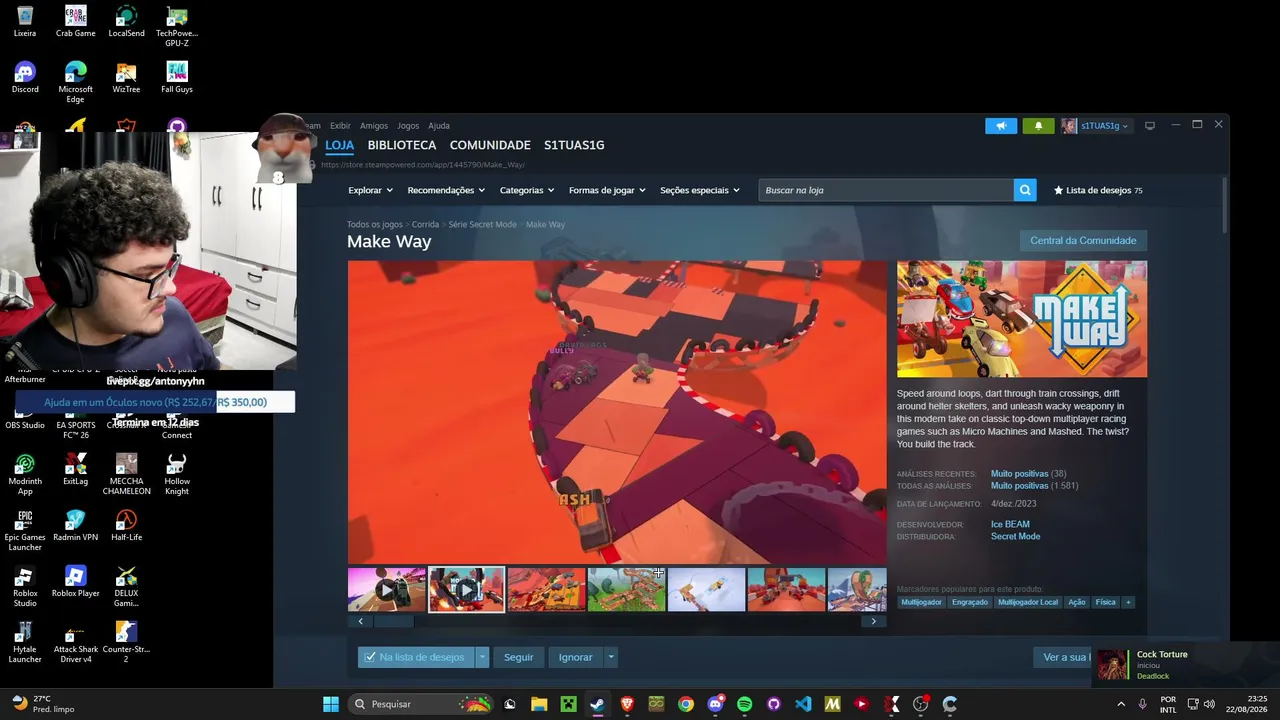Launch Roblox Player desktop shortcut

tap(76, 581)
